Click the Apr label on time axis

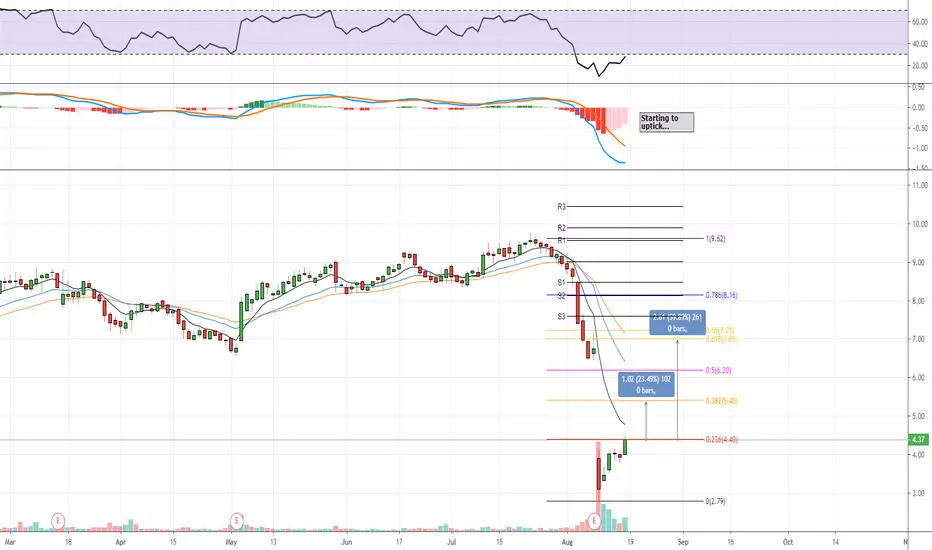121,542
